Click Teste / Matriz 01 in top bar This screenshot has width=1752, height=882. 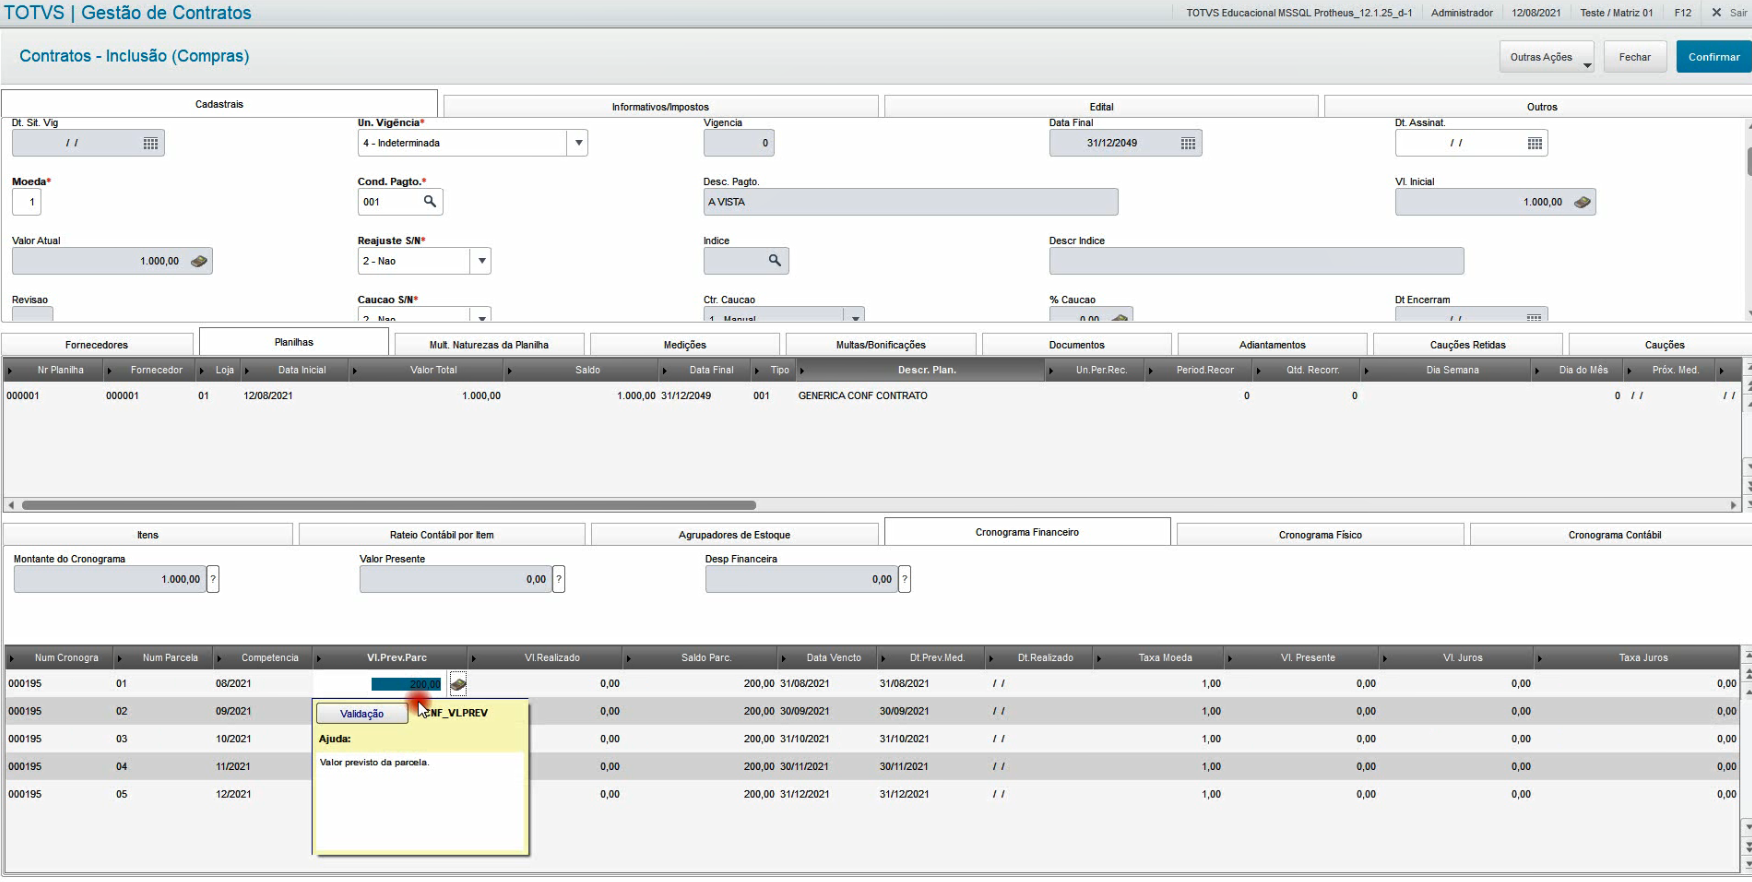pos(1616,13)
